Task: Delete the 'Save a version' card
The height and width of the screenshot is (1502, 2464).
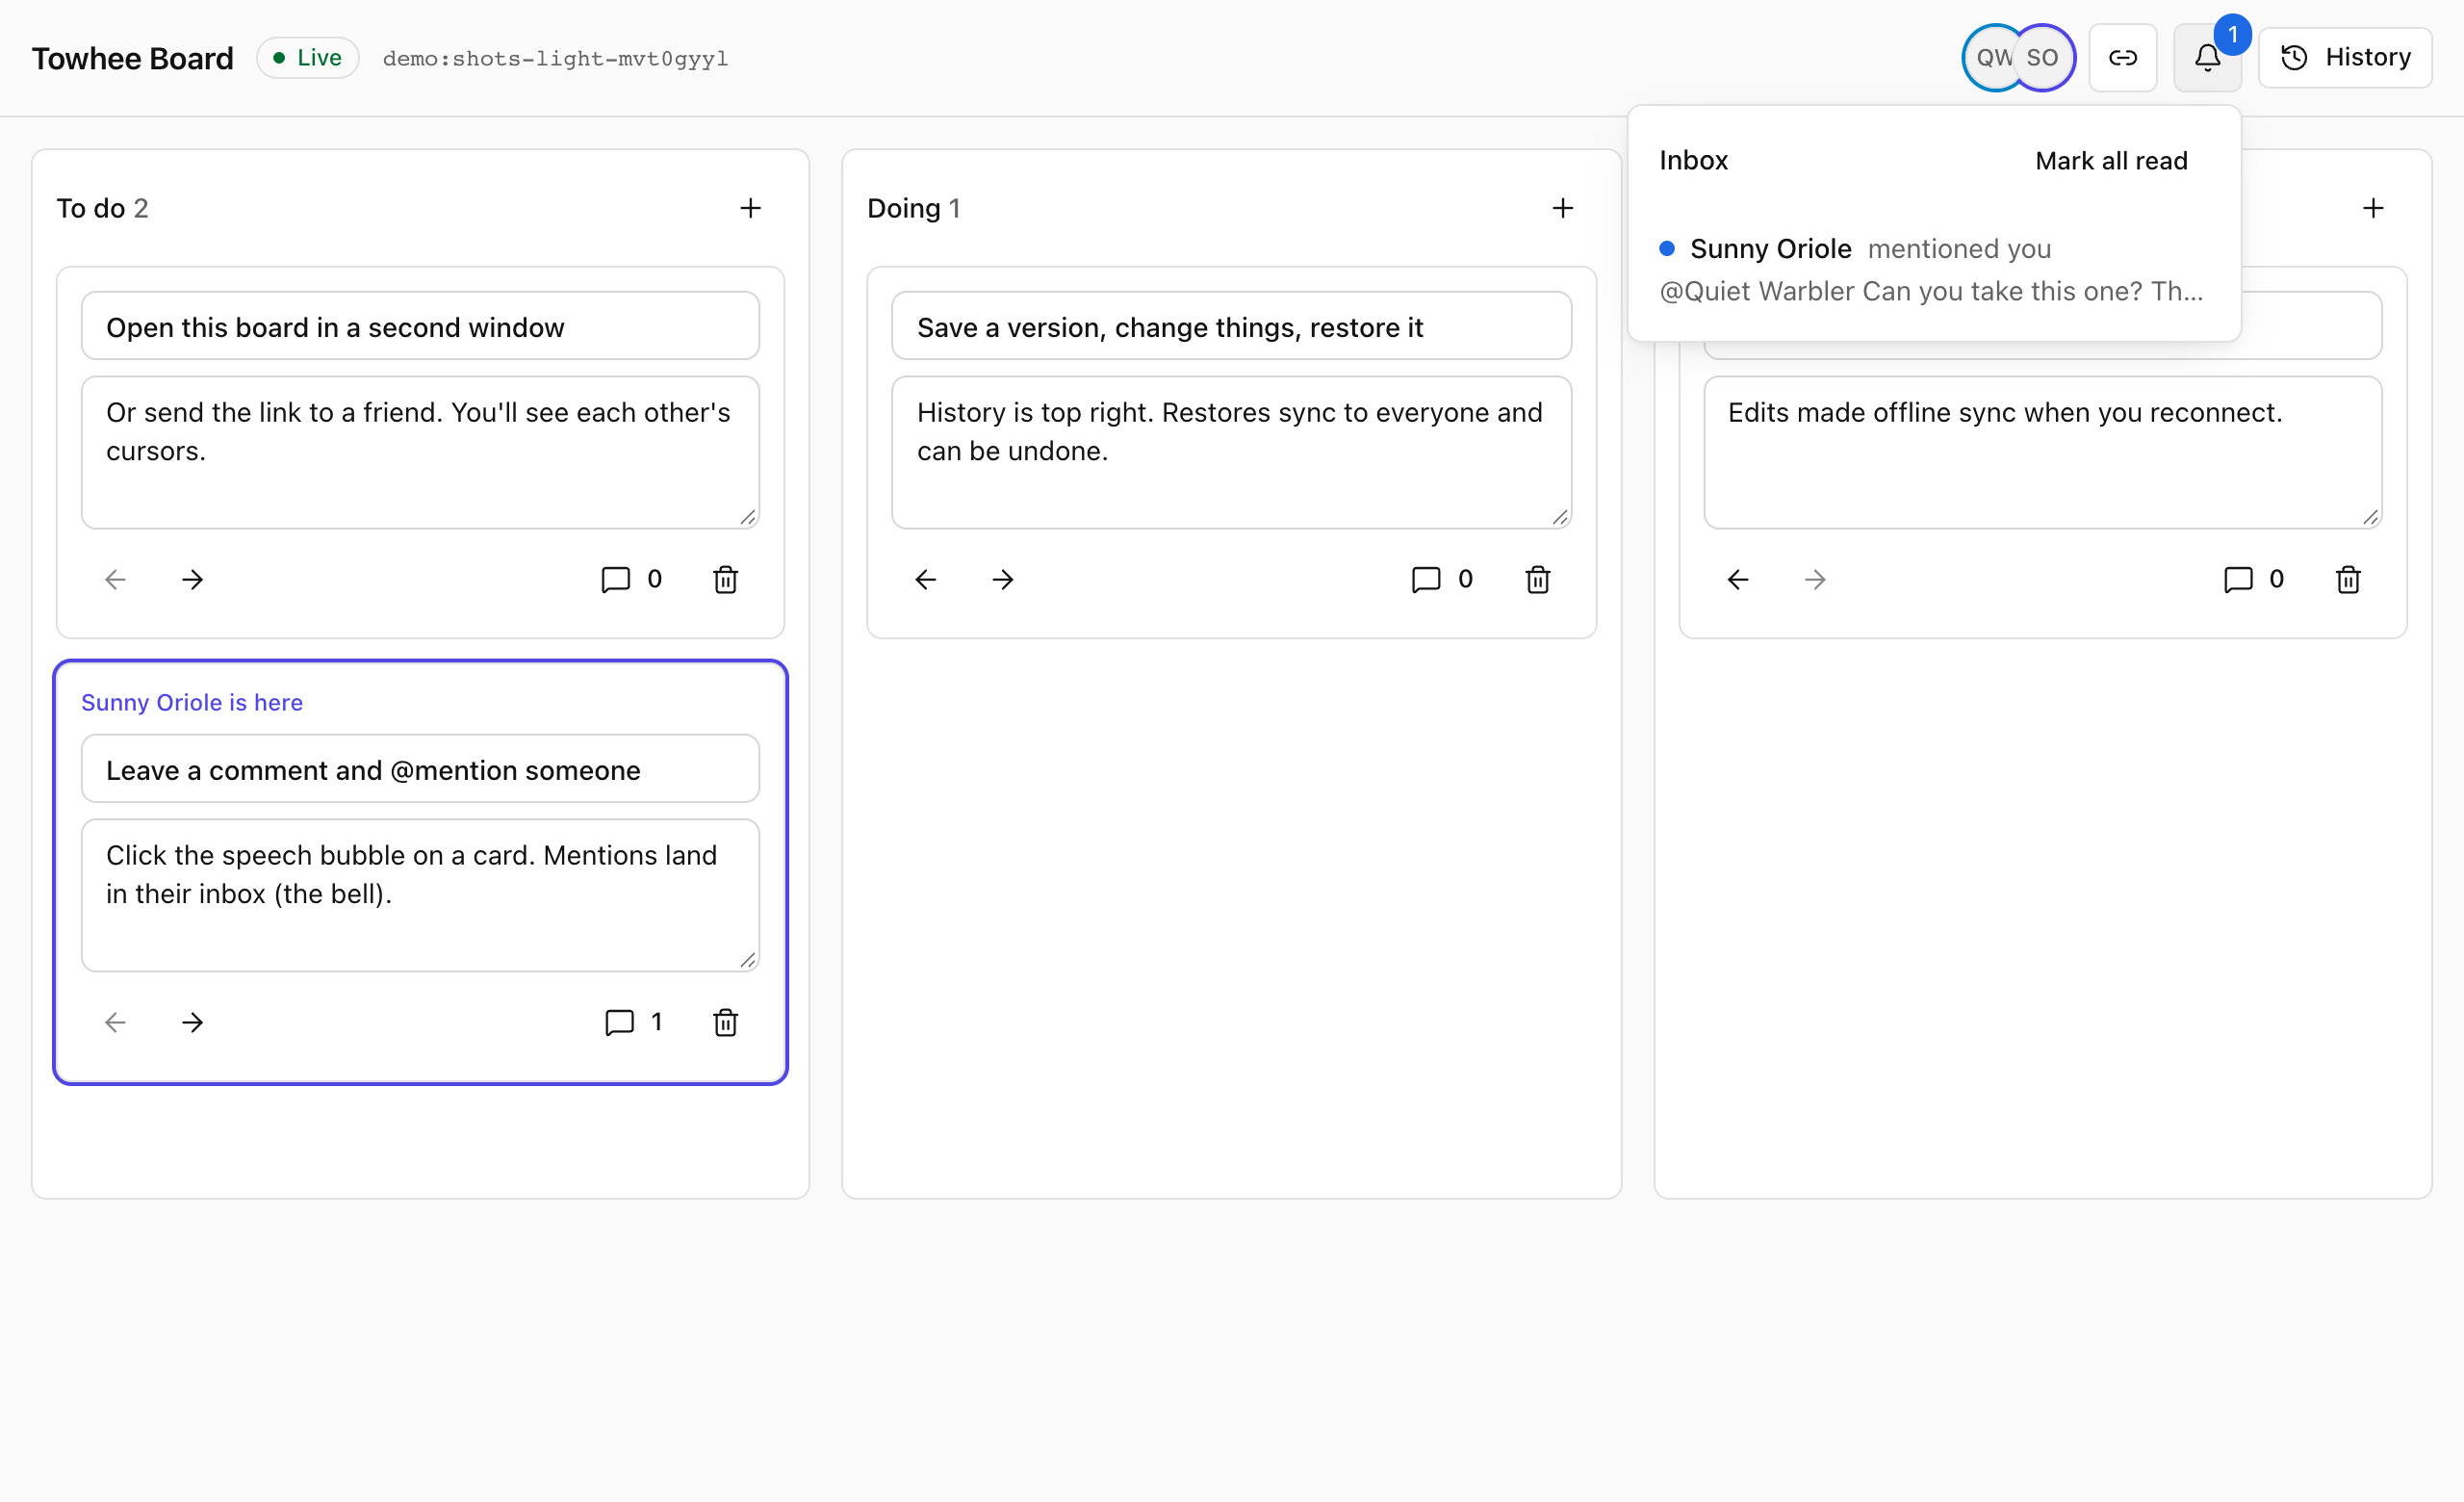Action: [x=1538, y=580]
